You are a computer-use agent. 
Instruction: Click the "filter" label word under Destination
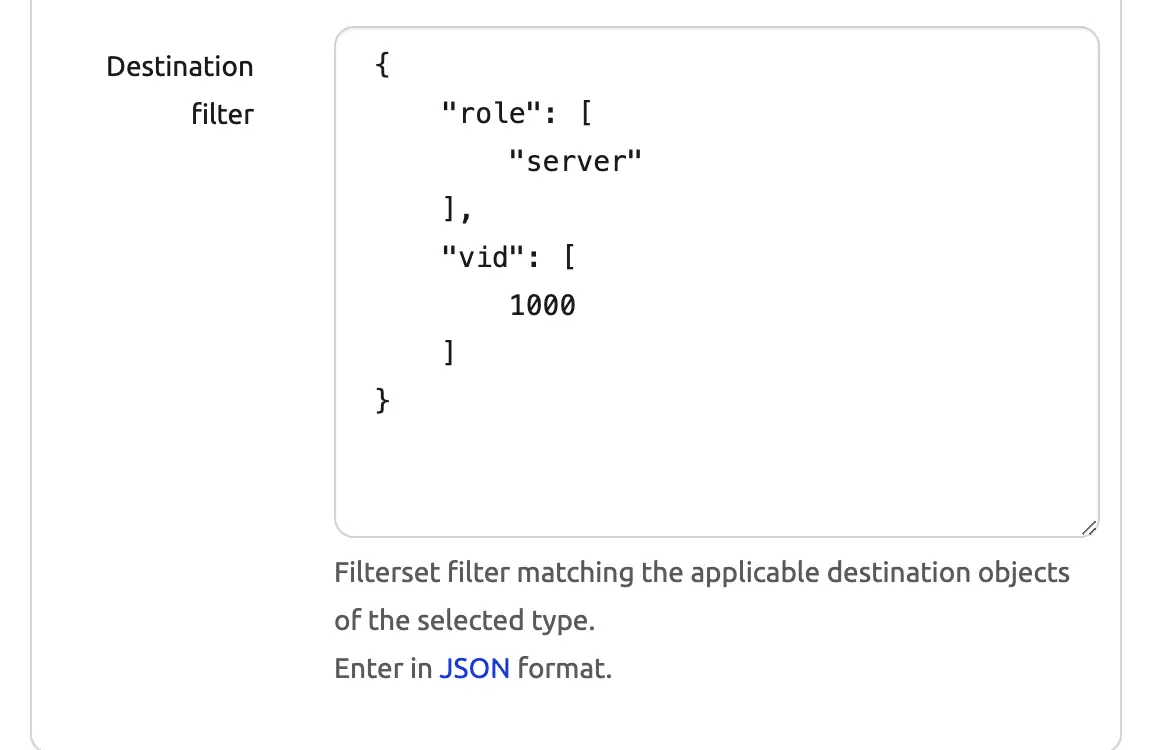(x=222, y=114)
